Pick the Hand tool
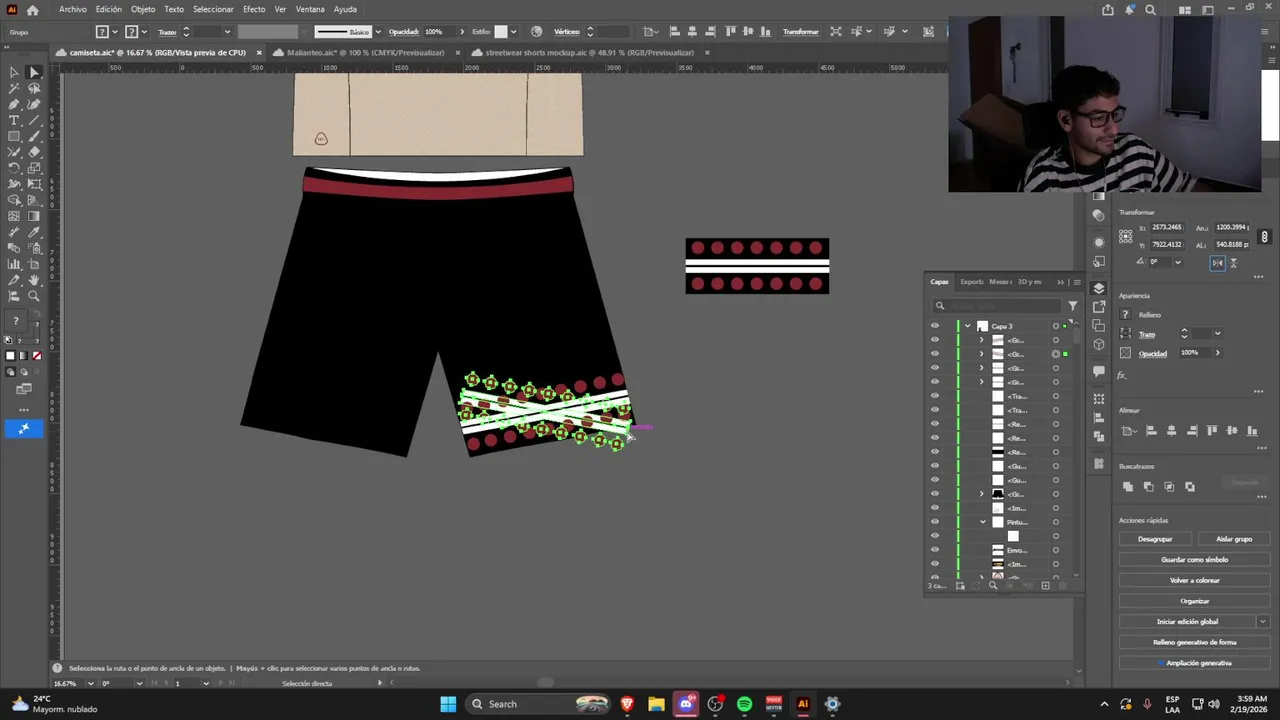 34,280
